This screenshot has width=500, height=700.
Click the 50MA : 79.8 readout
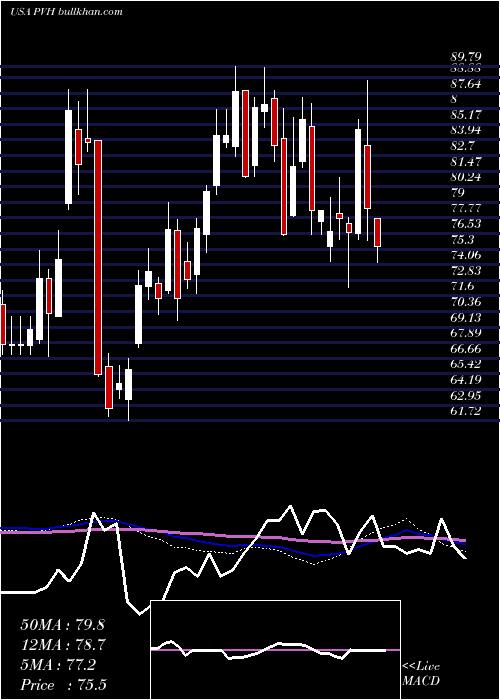[x=62, y=625]
